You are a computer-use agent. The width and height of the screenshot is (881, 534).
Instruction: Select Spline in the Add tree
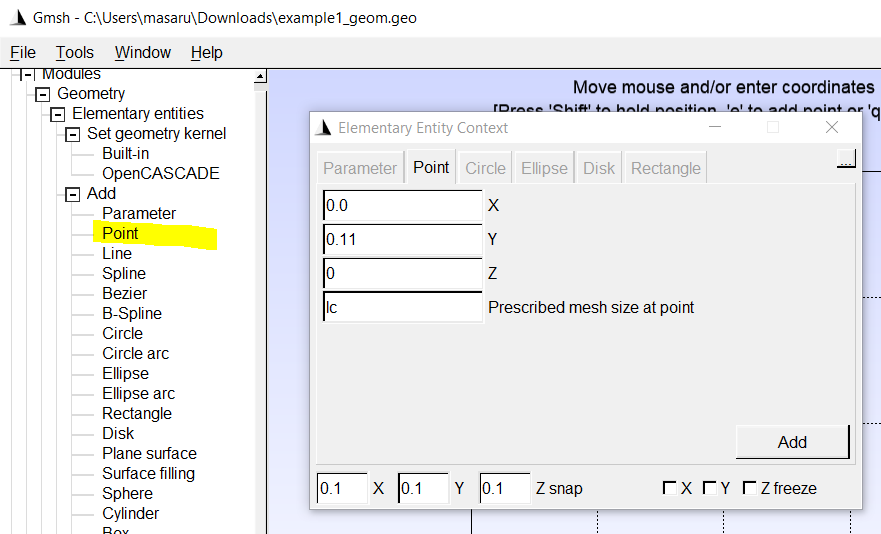pos(124,273)
